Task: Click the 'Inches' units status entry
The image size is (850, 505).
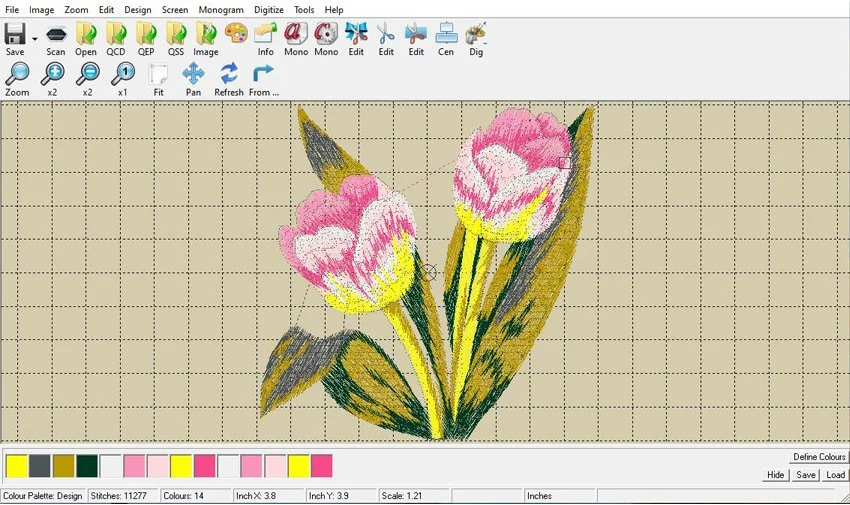Action: 539,496
